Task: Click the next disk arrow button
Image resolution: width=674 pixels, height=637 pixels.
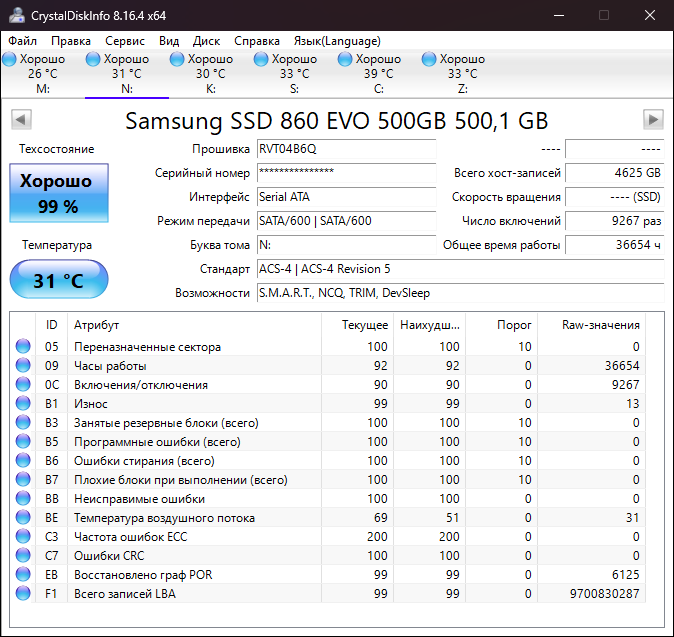Action: point(653,120)
